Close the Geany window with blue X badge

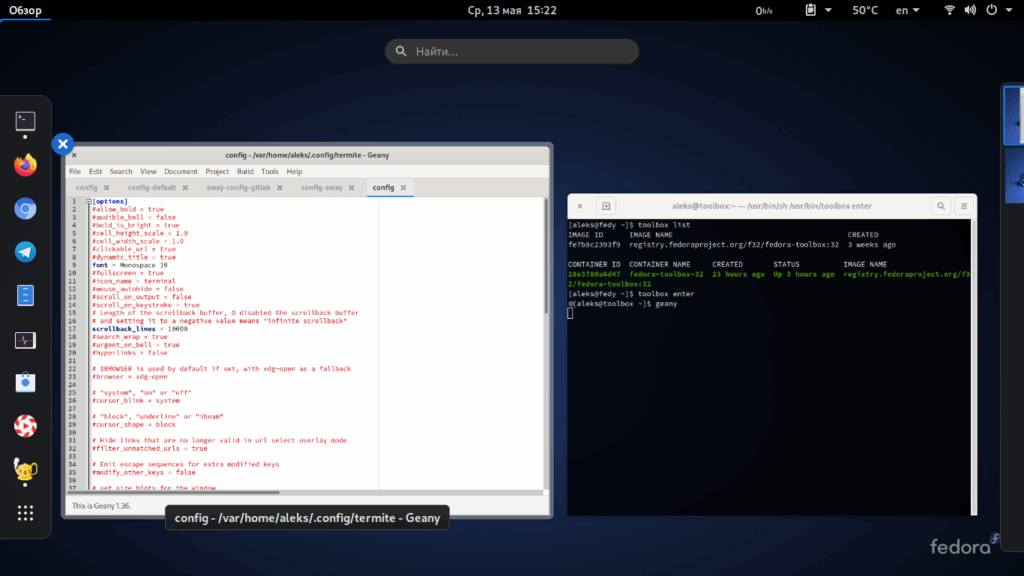(63, 144)
